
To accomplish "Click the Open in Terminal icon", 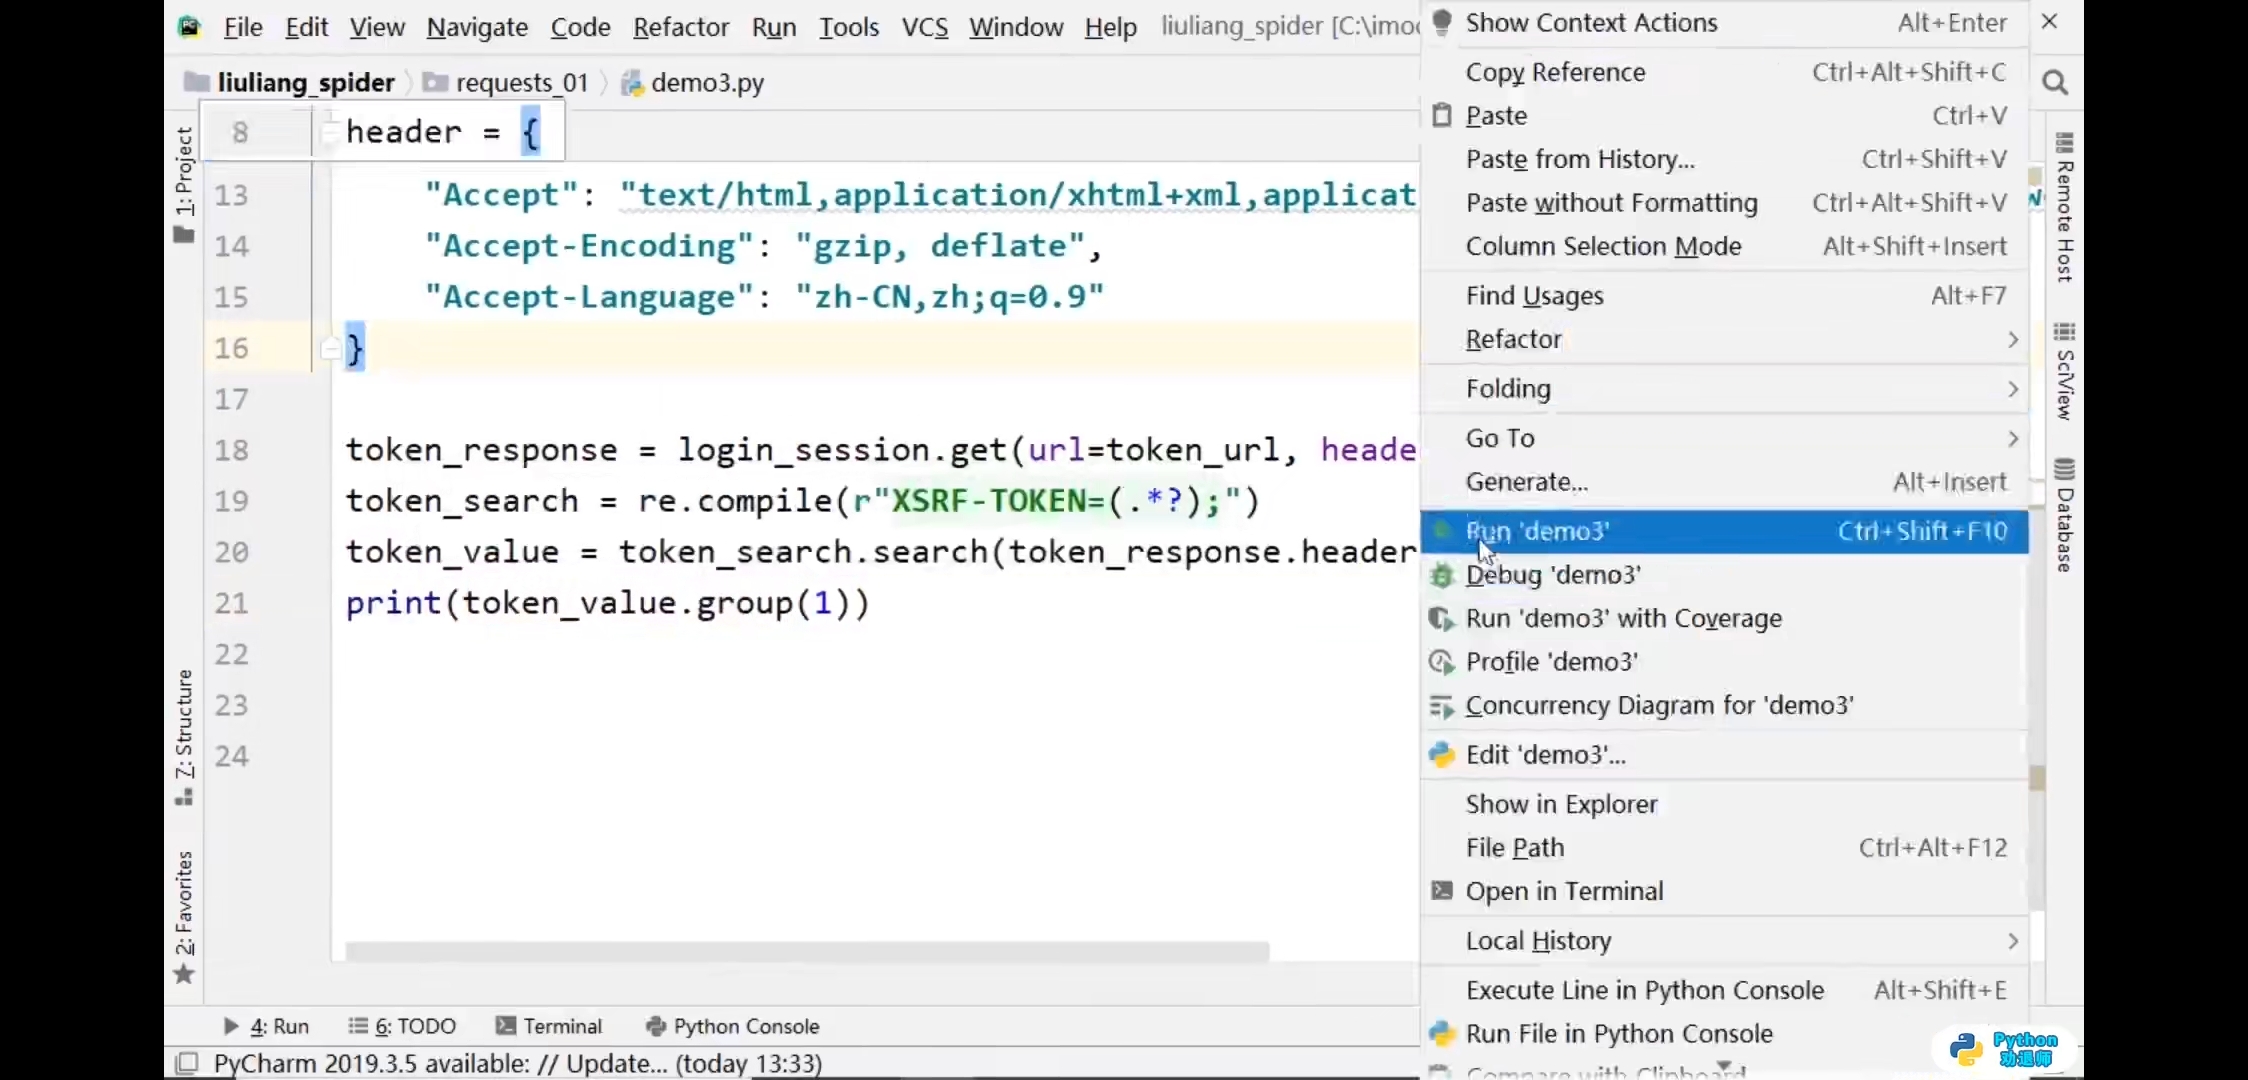I will pos(1441,891).
